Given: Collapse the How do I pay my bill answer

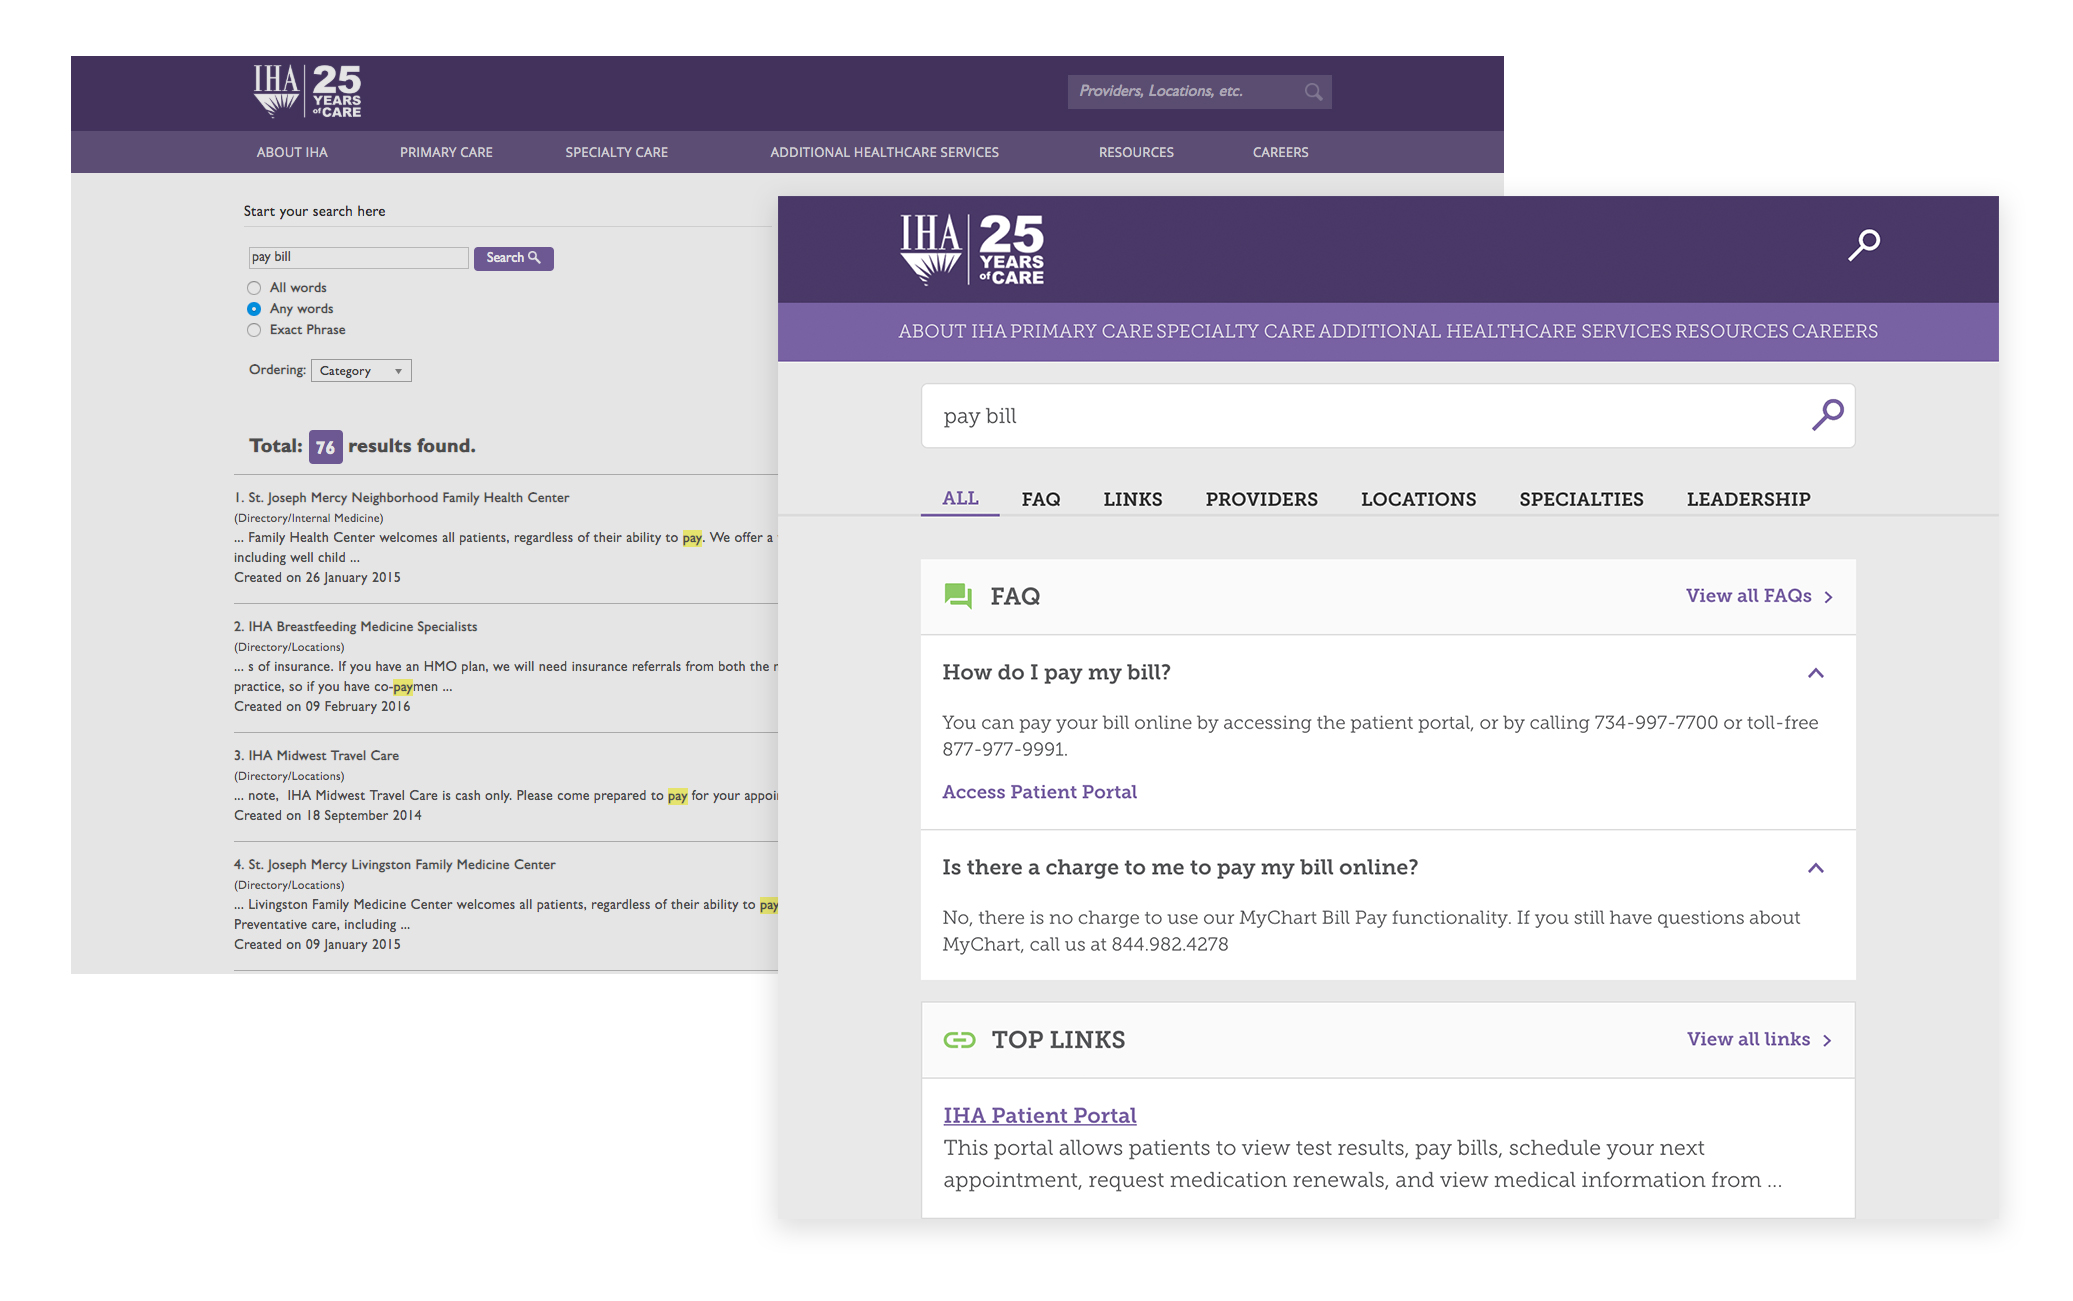Looking at the screenshot, I should (x=1816, y=673).
